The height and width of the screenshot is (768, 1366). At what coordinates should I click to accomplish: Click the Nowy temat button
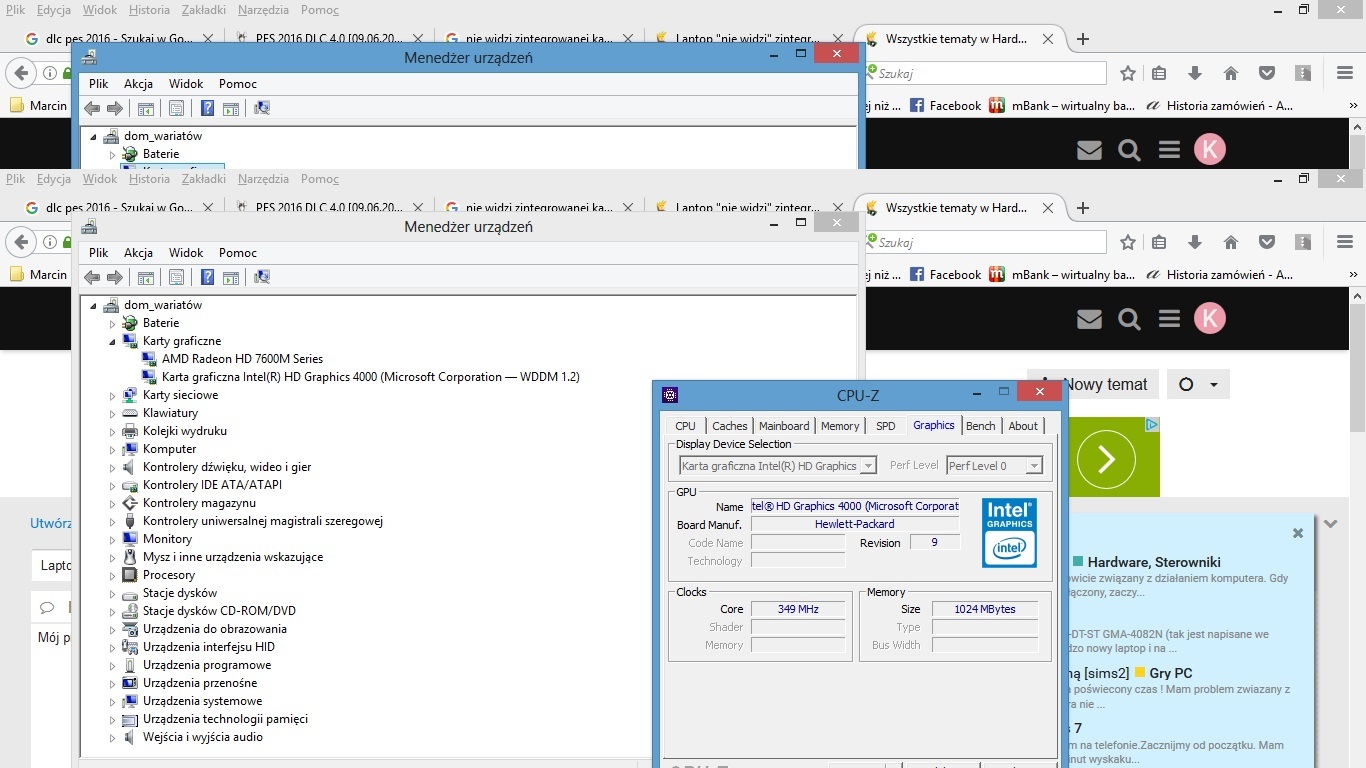1093,385
